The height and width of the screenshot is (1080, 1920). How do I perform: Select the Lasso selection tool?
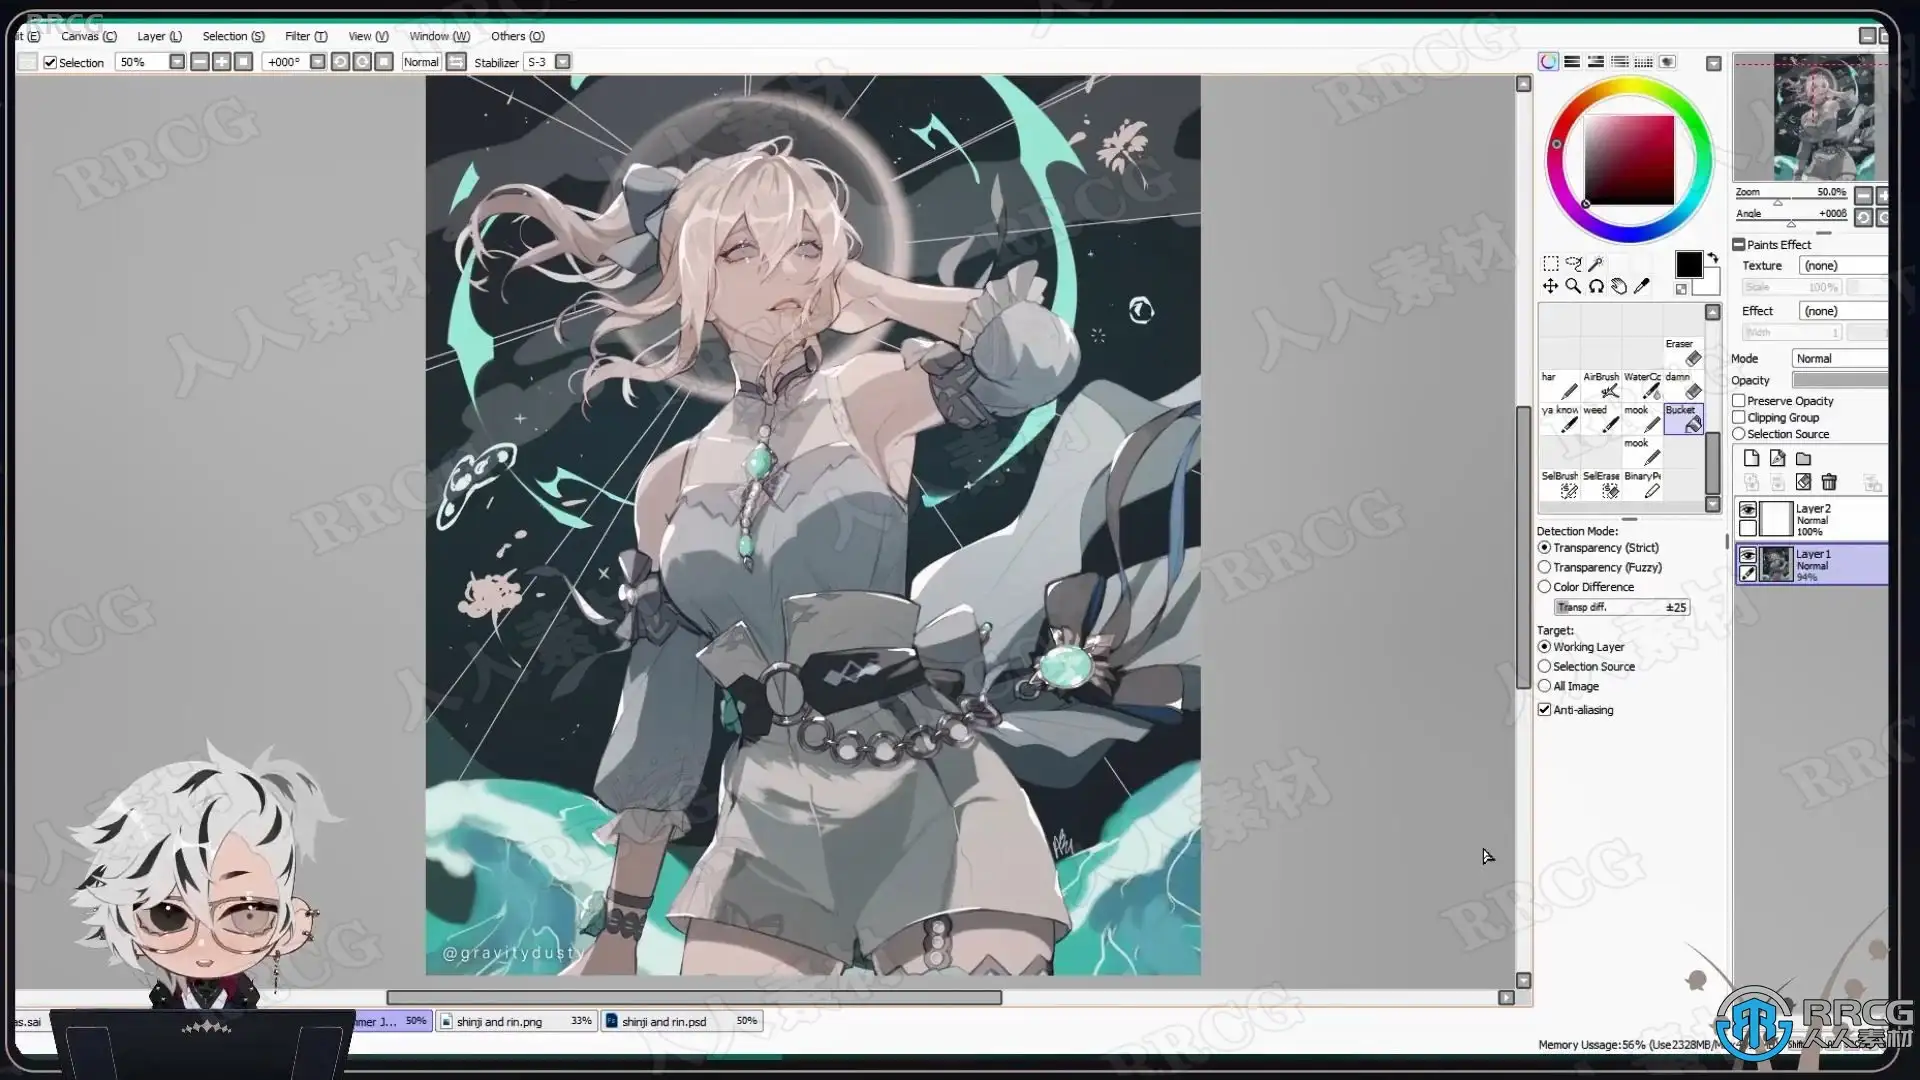click(1573, 264)
